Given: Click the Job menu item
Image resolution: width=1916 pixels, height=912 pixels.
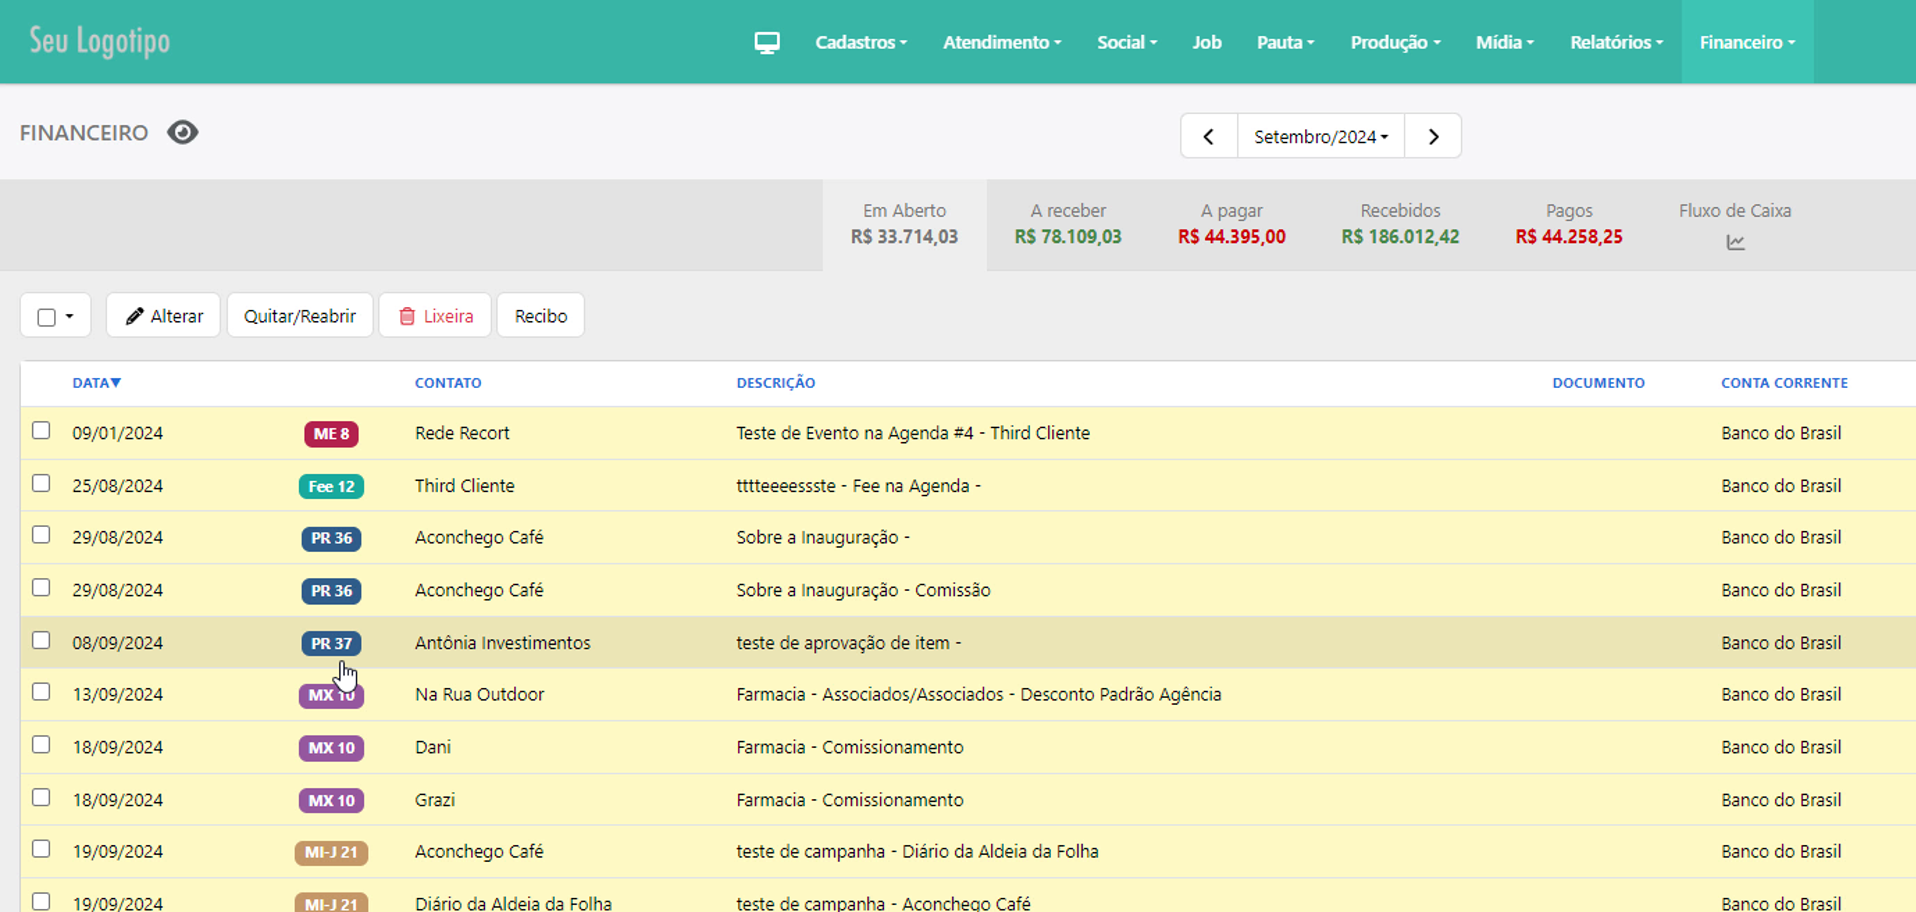Looking at the screenshot, I should pos(1206,42).
